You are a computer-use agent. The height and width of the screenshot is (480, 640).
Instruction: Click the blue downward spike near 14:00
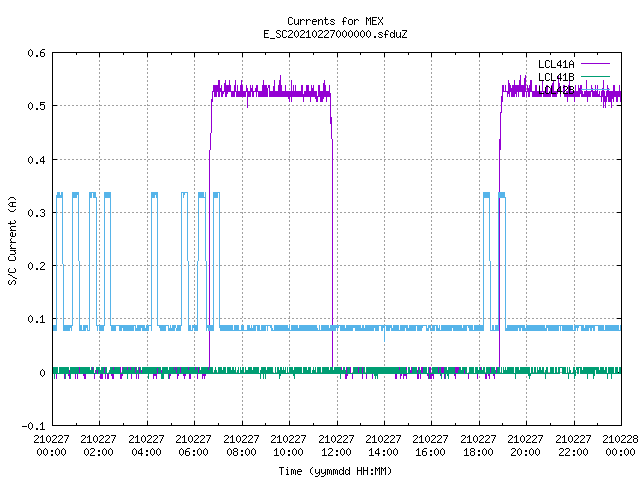pos(384,336)
